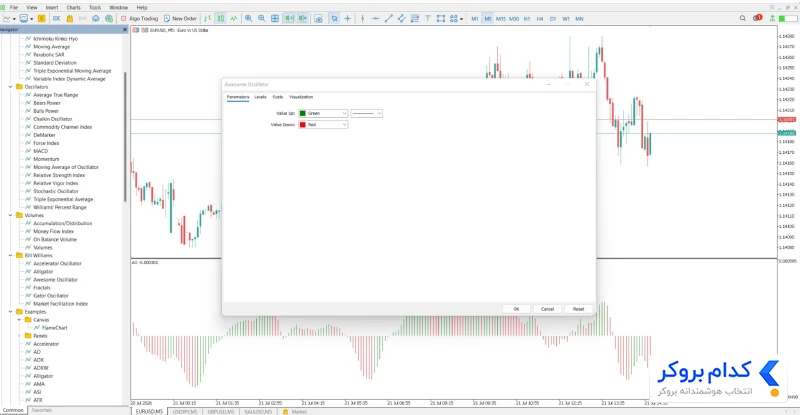Click the zoom out magnifier icon
Image resolution: width=800 pixels, height=415 pixels.
click(x=261, y=18)
